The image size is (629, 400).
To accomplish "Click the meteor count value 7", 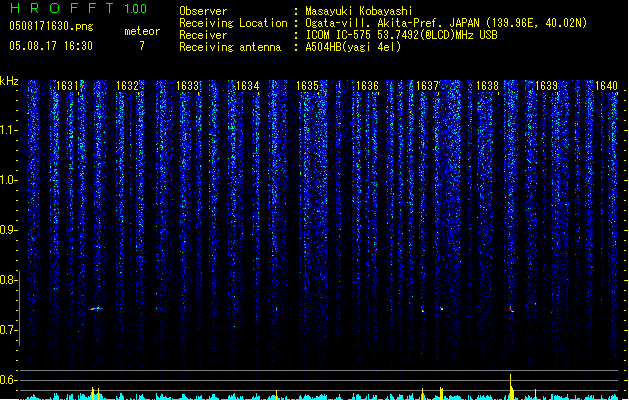I will click(142, 46).
